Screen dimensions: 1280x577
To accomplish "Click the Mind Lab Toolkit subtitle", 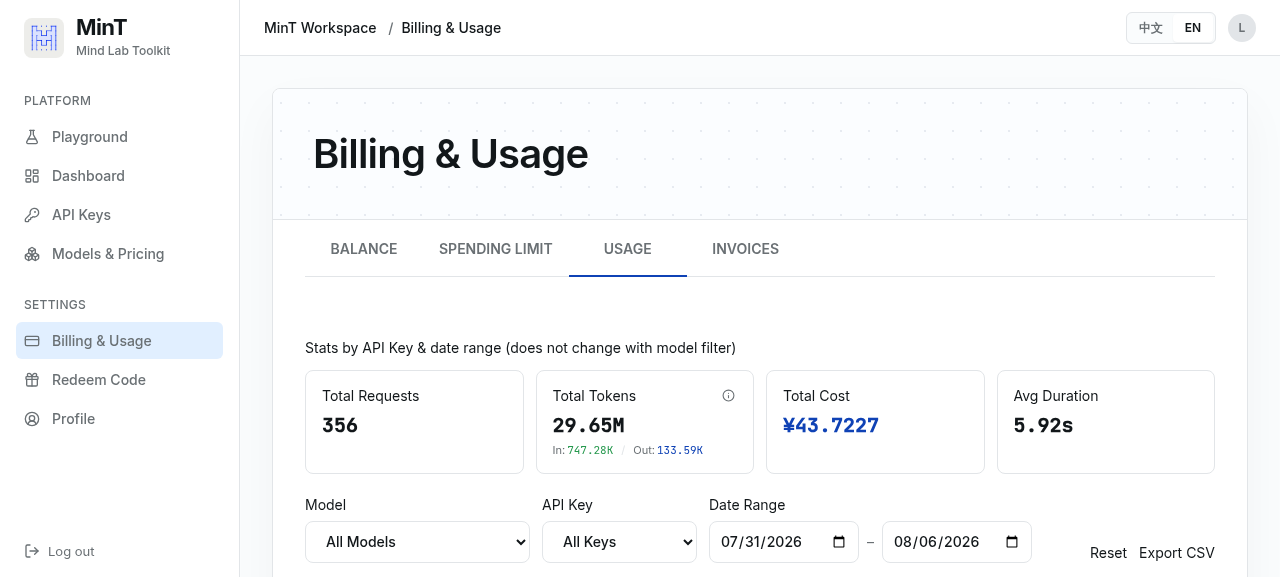I will point(123,51).
